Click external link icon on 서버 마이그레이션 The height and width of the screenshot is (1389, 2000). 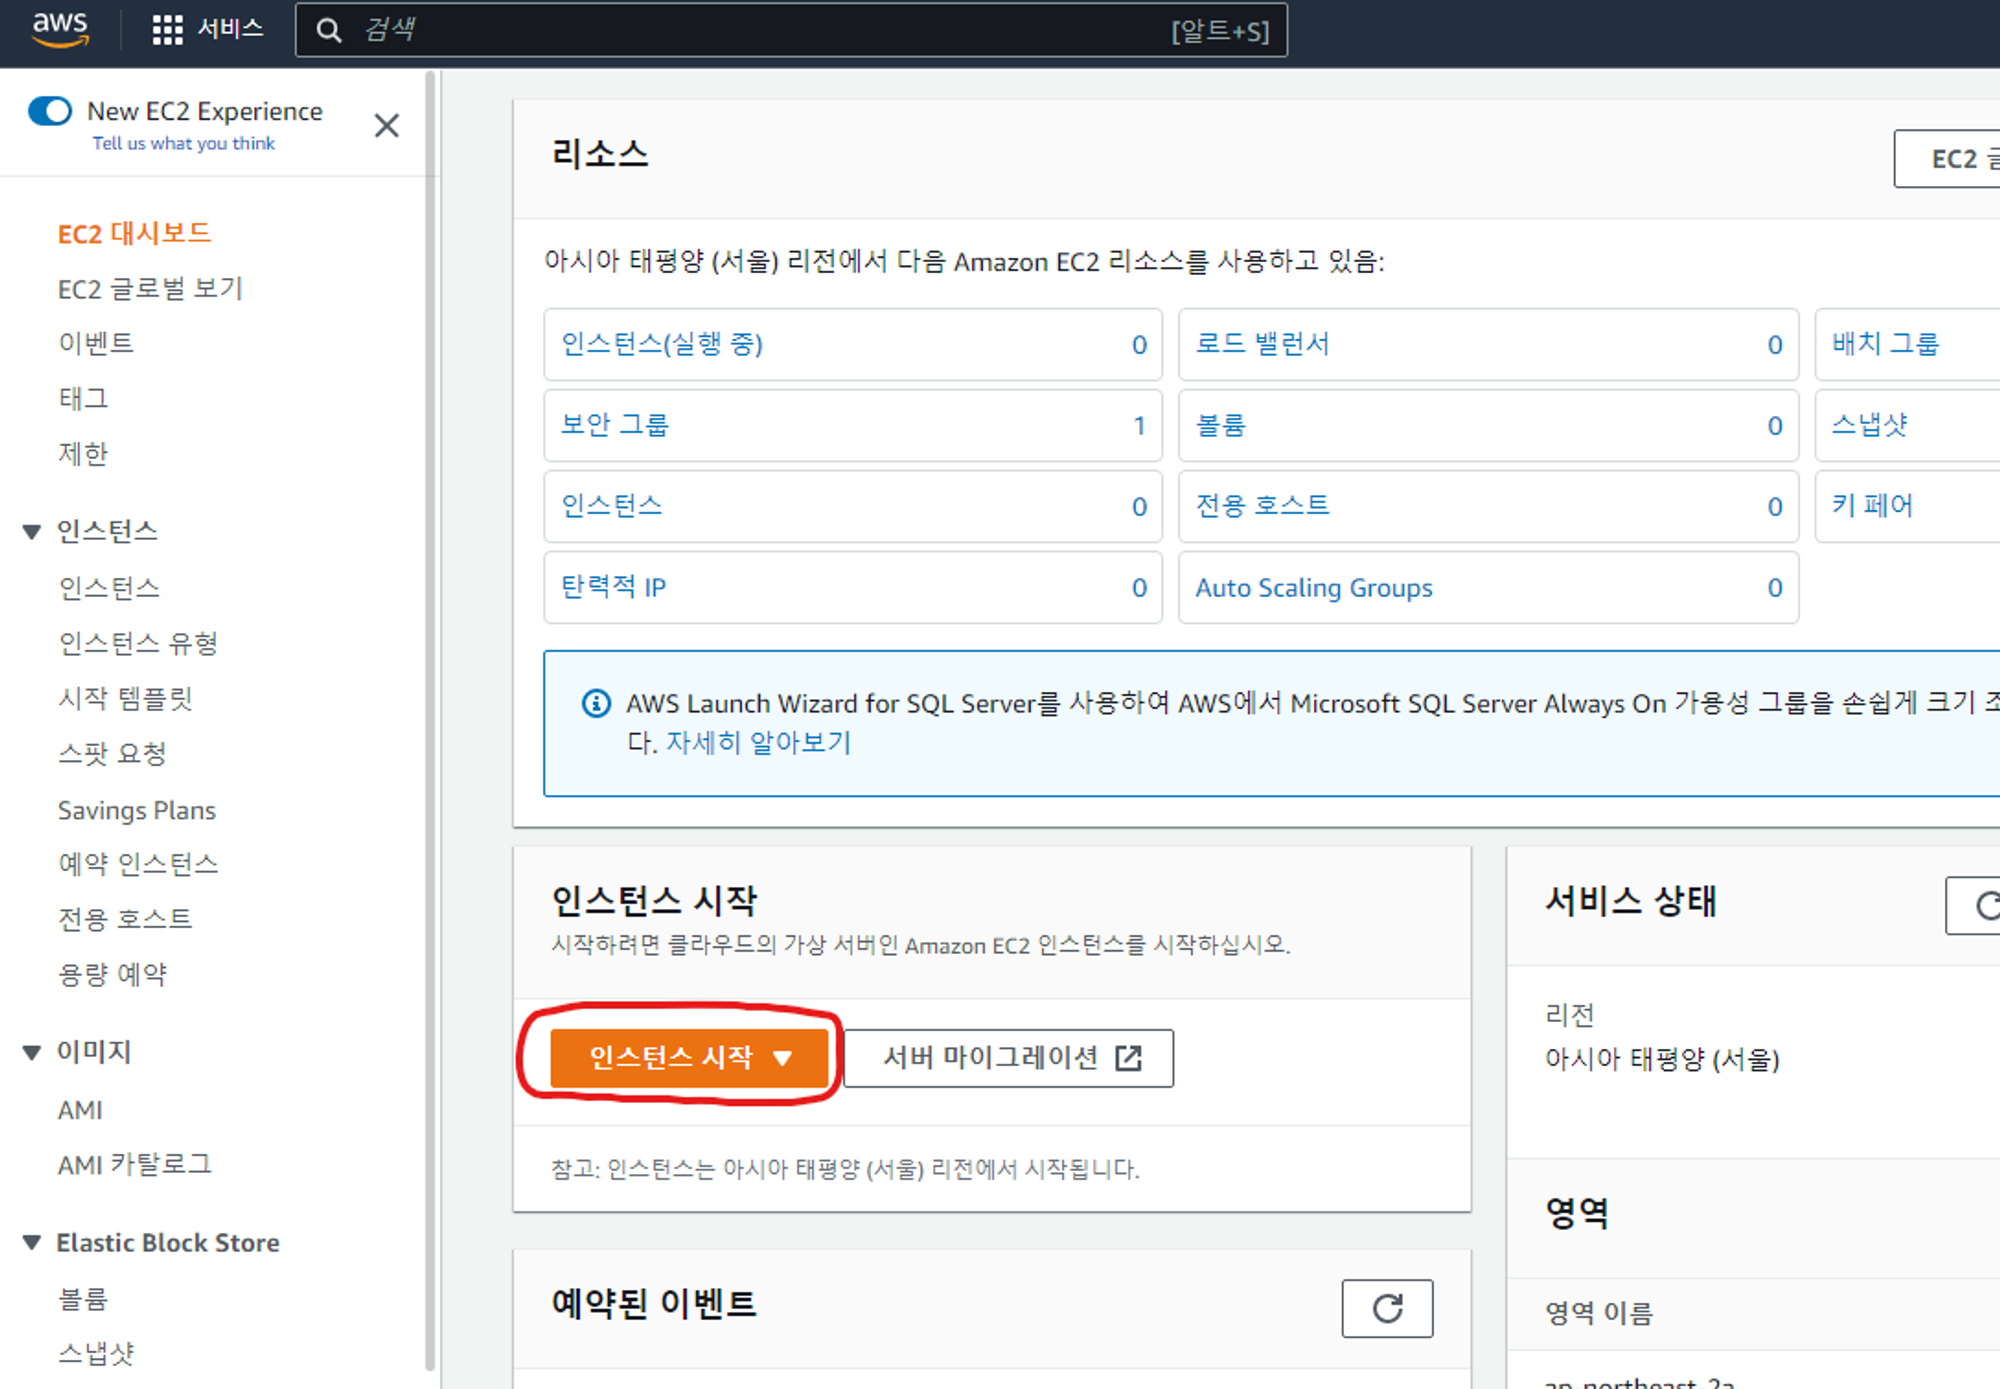1128,1058
